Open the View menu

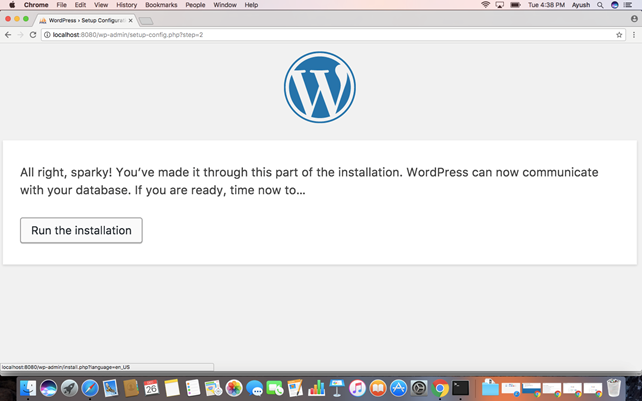(x=101, y=5)
